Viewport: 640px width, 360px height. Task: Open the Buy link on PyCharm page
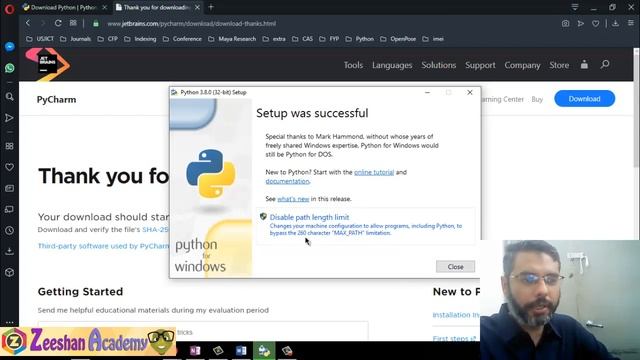(x=537, y=99)
